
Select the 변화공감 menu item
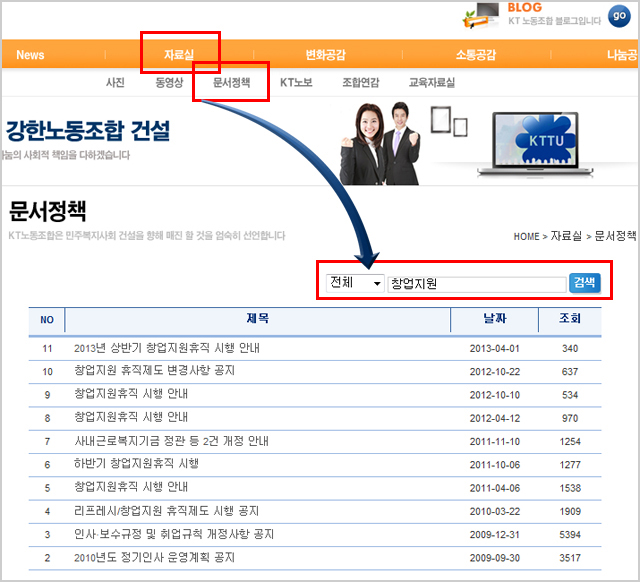pos(325,55)
